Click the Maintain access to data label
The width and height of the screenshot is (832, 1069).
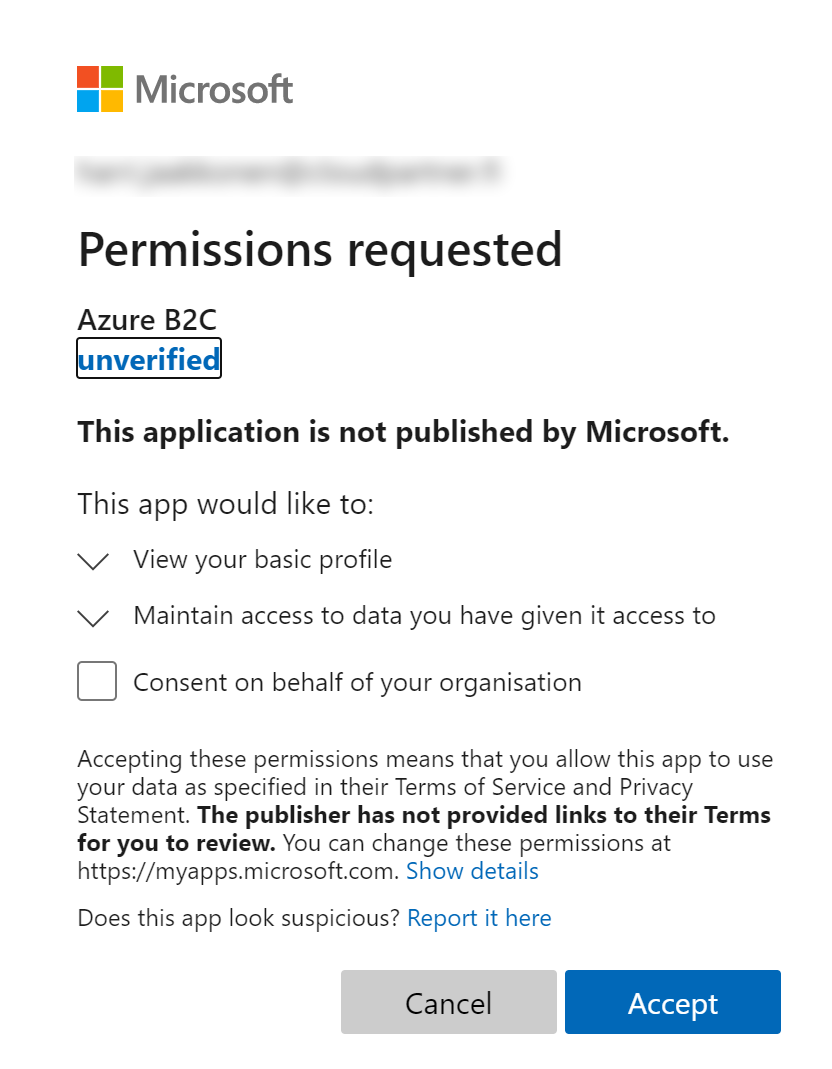(x=424, y=615)
